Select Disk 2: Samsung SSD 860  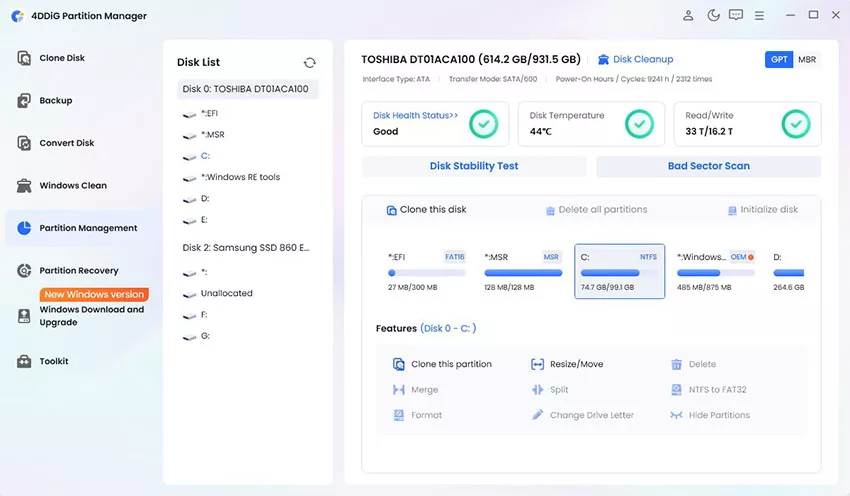tap(246, 248)
